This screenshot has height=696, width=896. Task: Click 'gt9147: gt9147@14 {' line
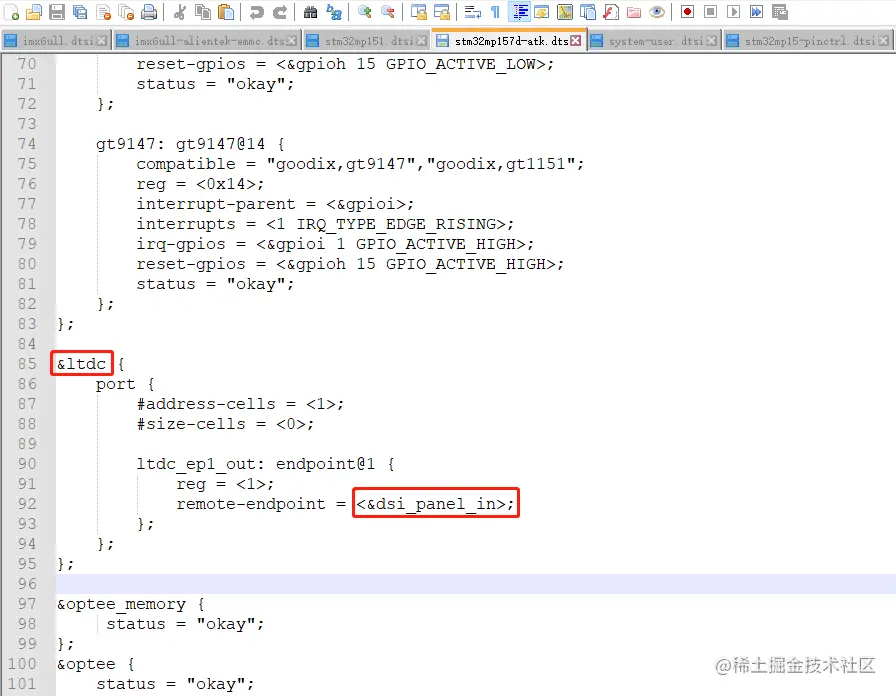(x=190, y=143)
